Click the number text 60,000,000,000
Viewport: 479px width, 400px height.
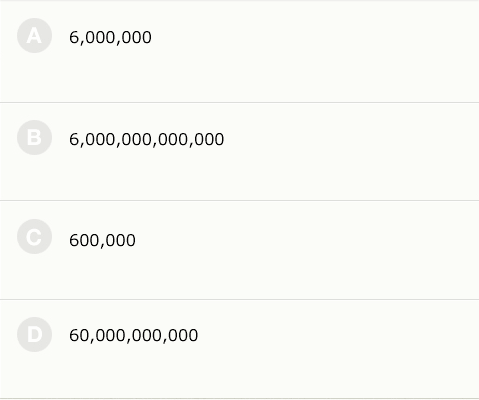click(134, 335)
